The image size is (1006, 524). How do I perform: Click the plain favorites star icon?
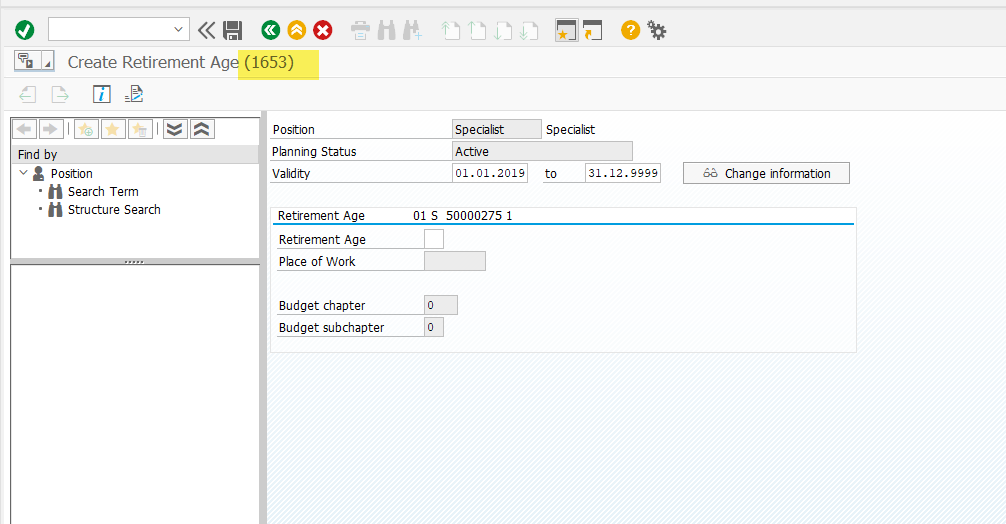(112, 129)
